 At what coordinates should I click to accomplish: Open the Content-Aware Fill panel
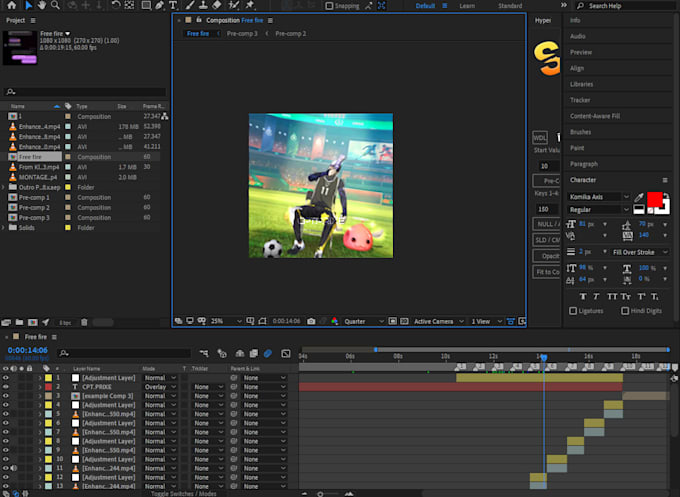(x=595, y=116)
